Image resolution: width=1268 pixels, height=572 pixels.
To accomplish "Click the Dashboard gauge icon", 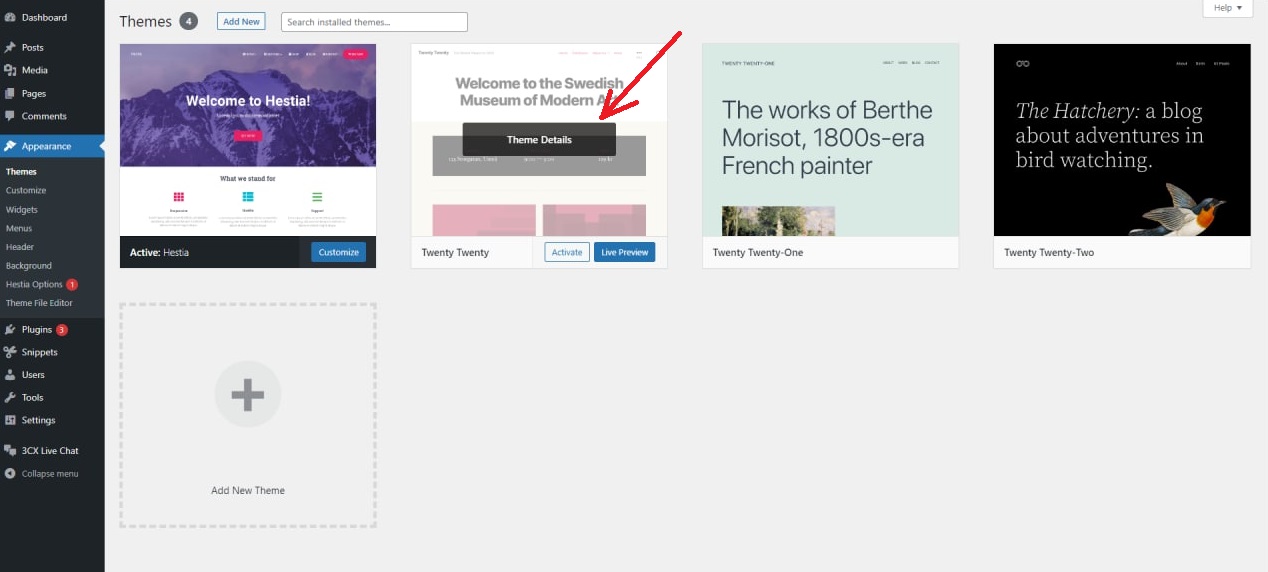I will [10, 17].
